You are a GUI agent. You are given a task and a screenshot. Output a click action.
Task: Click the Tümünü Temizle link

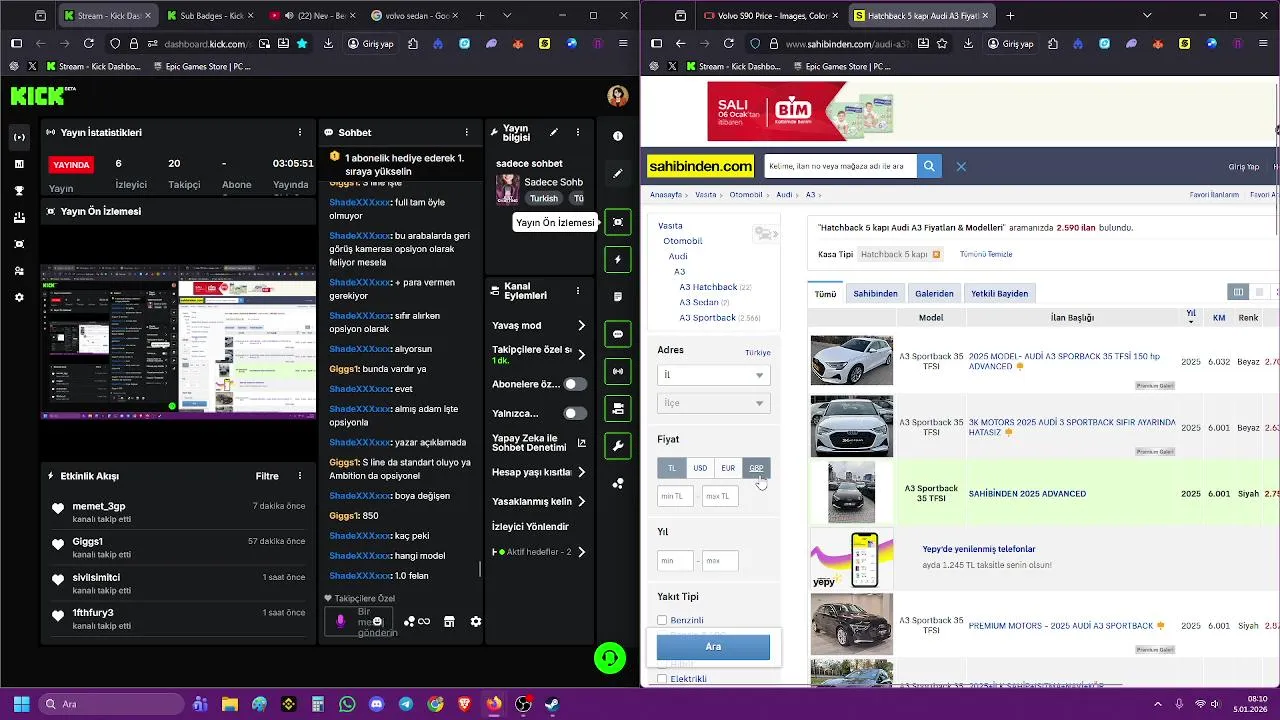coord(986,254)
